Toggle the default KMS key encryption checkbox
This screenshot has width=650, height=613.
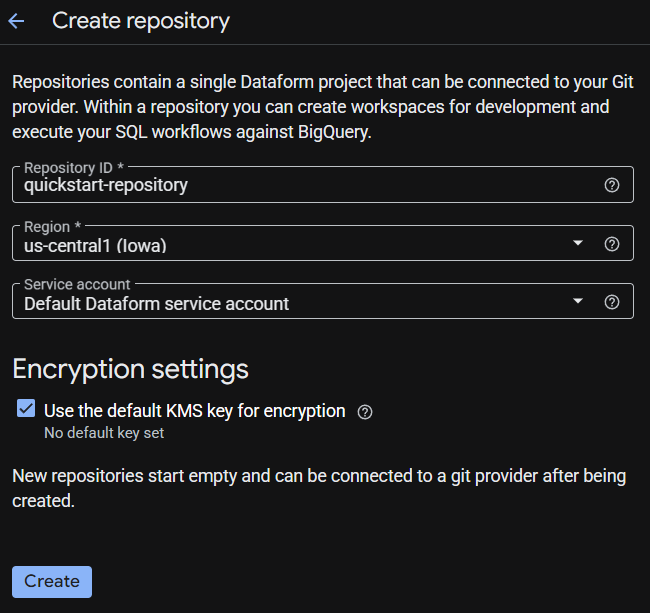click(x=26, y=408)
